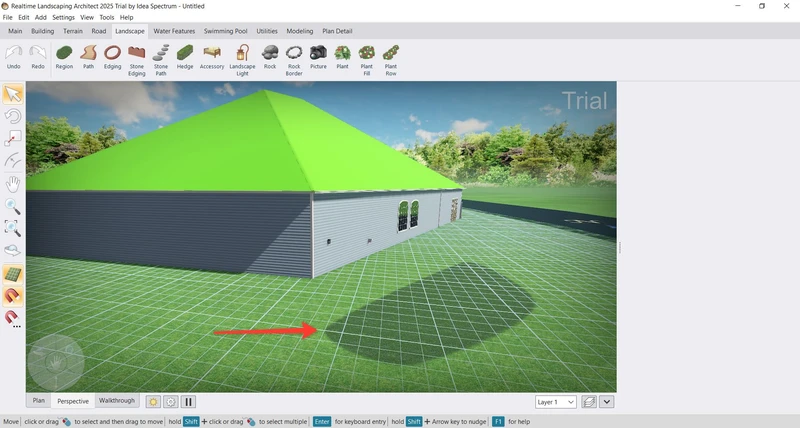This screenshot has width=800, height=428.
Task: Click the circular navigation control in the viewport
Action: tap(54, 362)
